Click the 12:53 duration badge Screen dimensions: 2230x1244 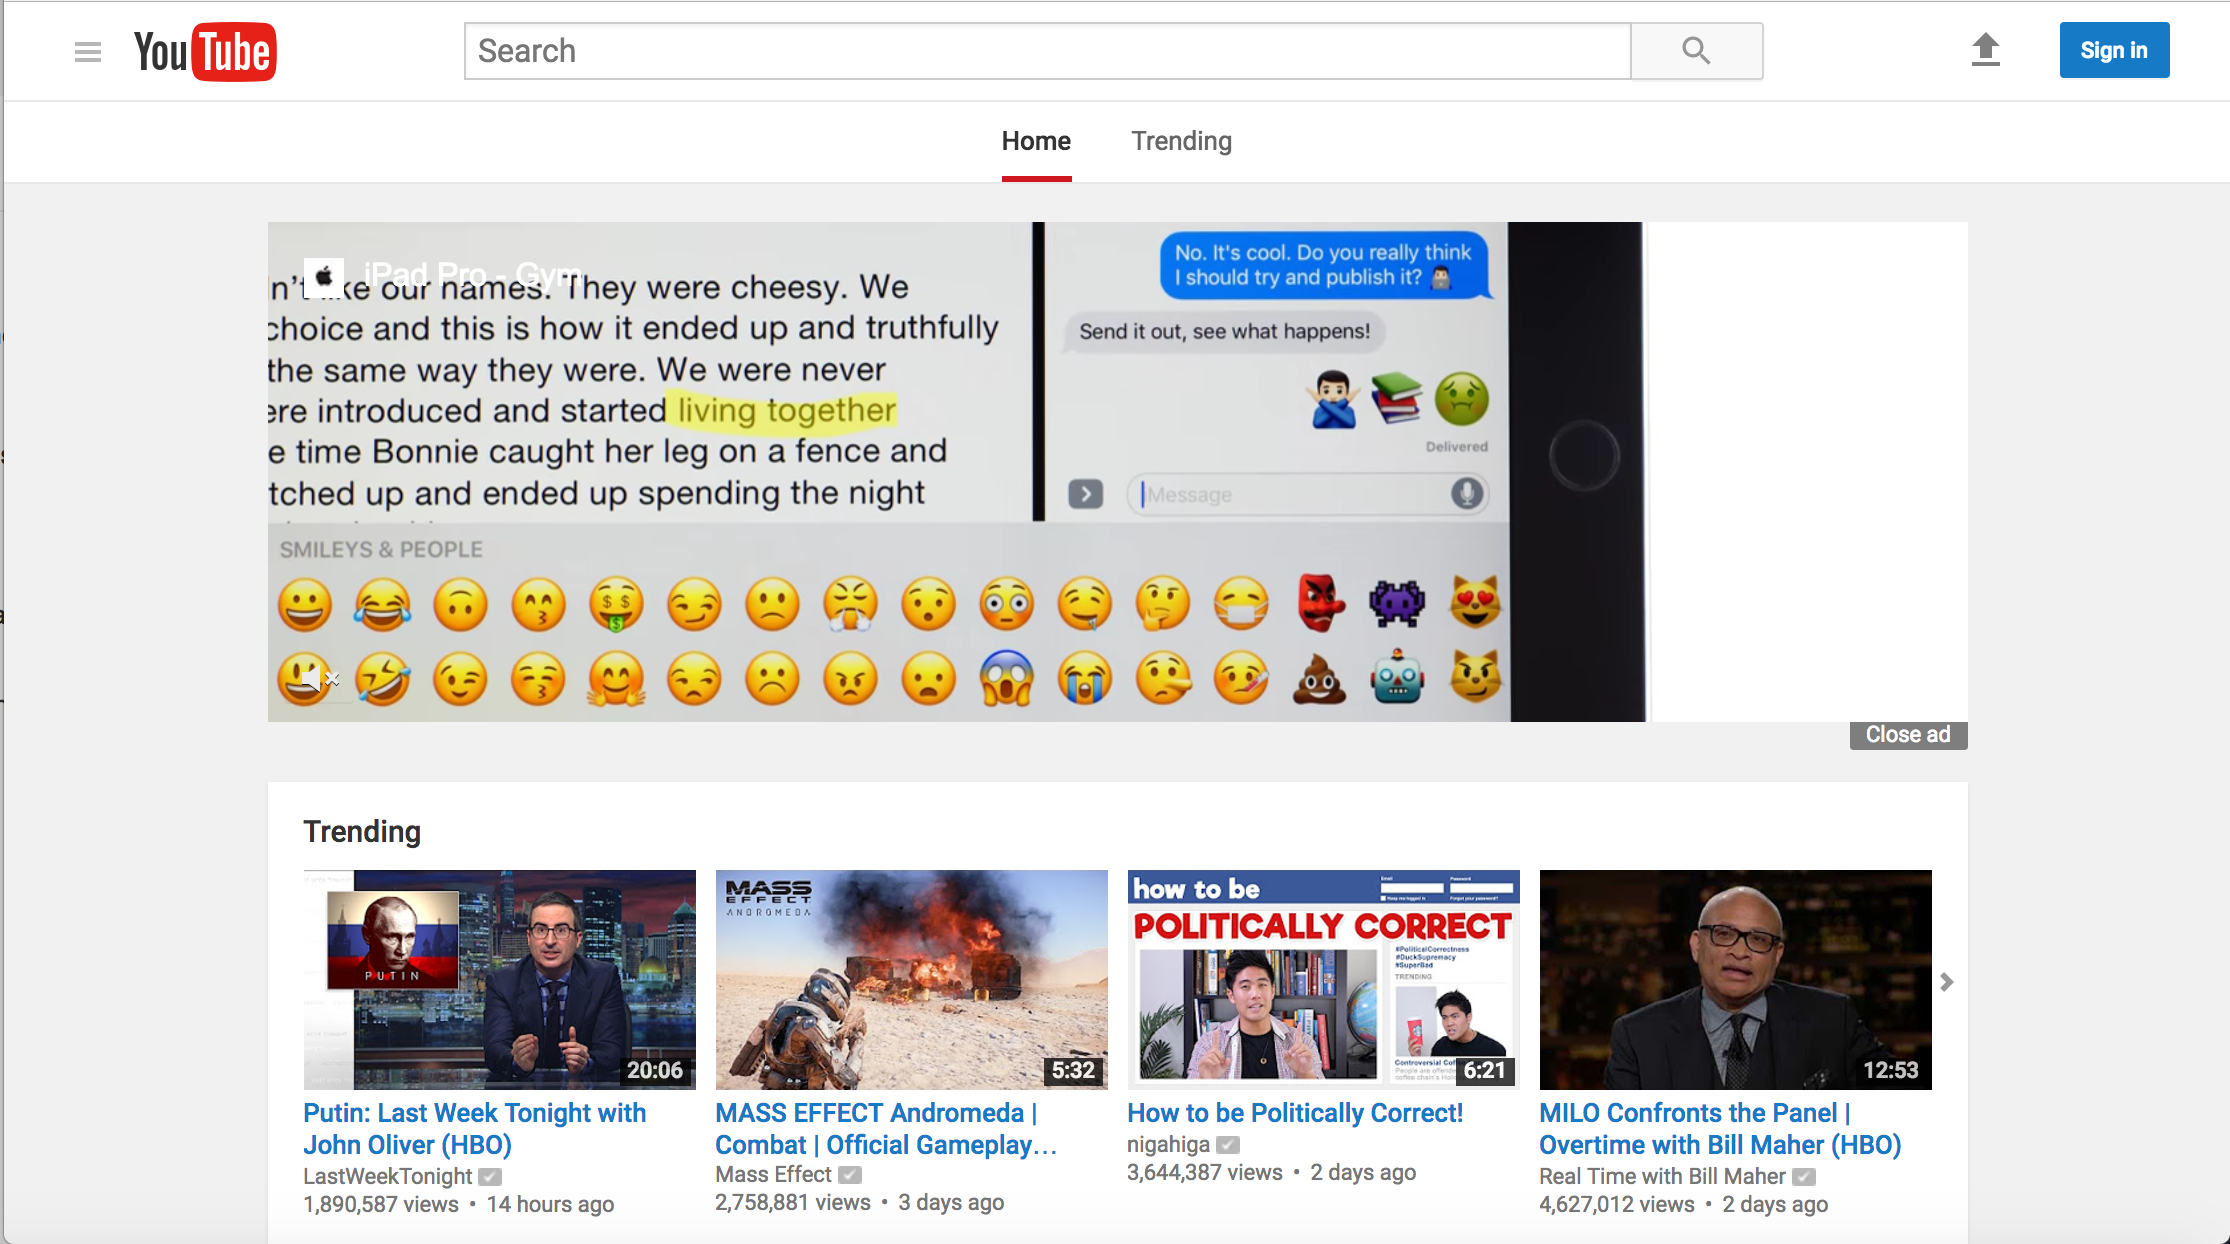(1890, 1070)
